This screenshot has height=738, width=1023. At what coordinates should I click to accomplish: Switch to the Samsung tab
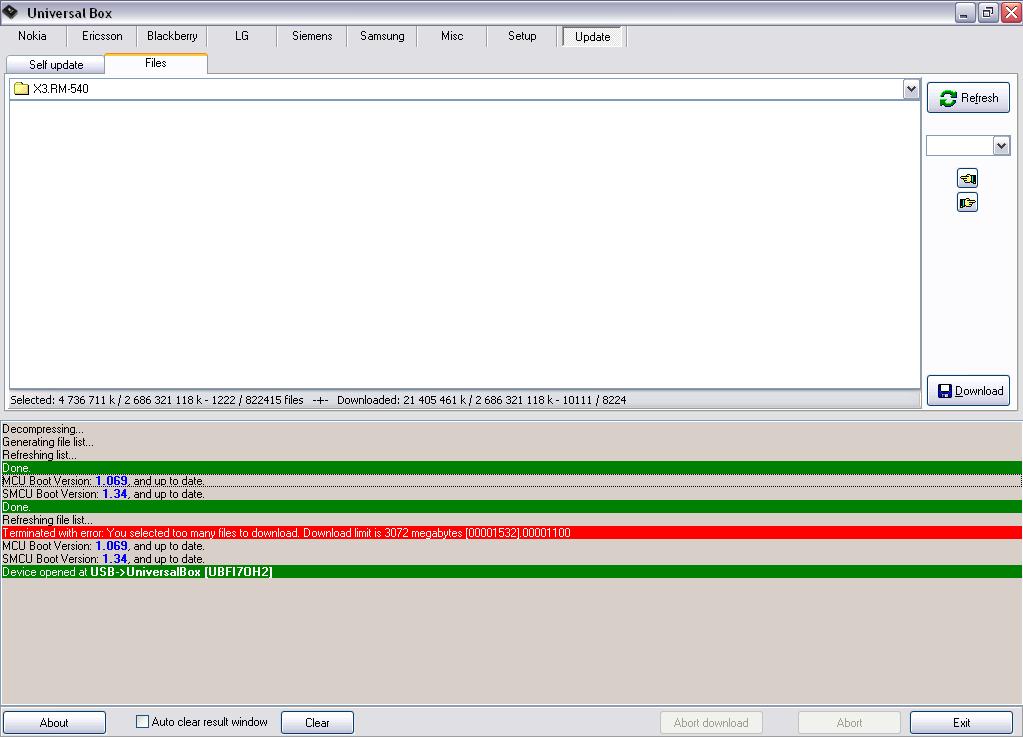pyautogui.click(x=382, y=36)
